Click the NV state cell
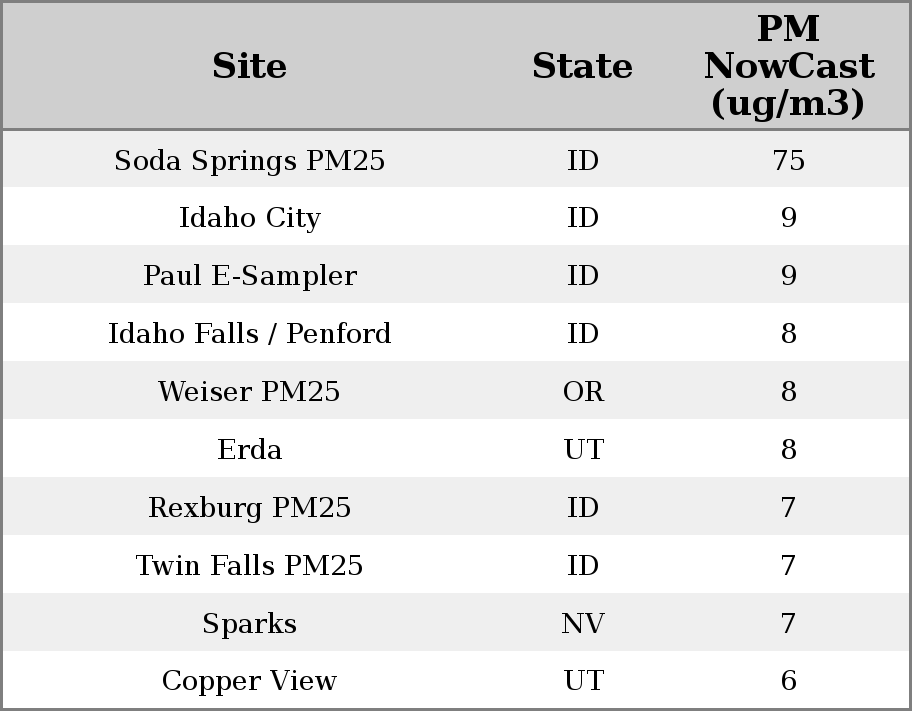This screenshot has width=912, height=711. 583,624
